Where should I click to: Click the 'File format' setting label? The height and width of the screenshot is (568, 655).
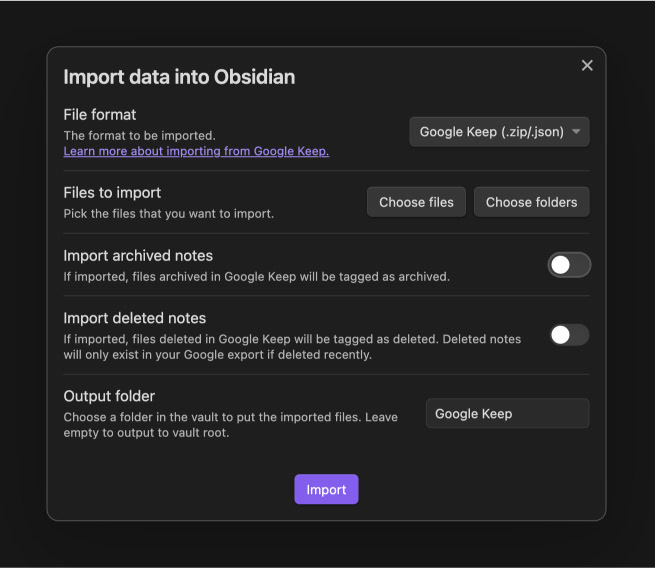tap(100, 115)
